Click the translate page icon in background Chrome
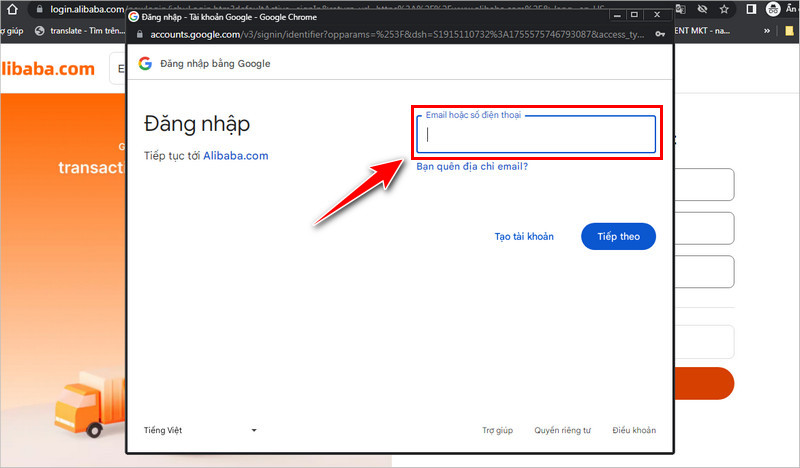The width and height of the screenshot is (800, 468). pyautogui.click(x=681, y=9)
